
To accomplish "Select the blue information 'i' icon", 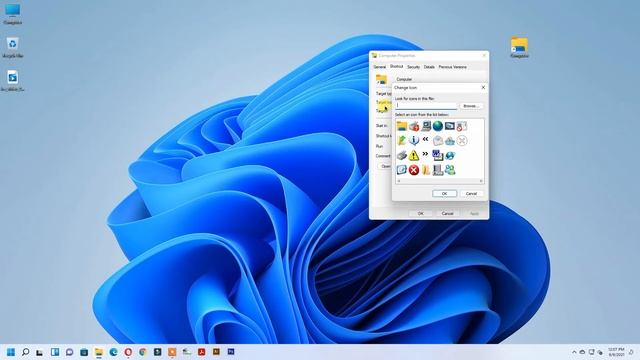I will (414, 140).
